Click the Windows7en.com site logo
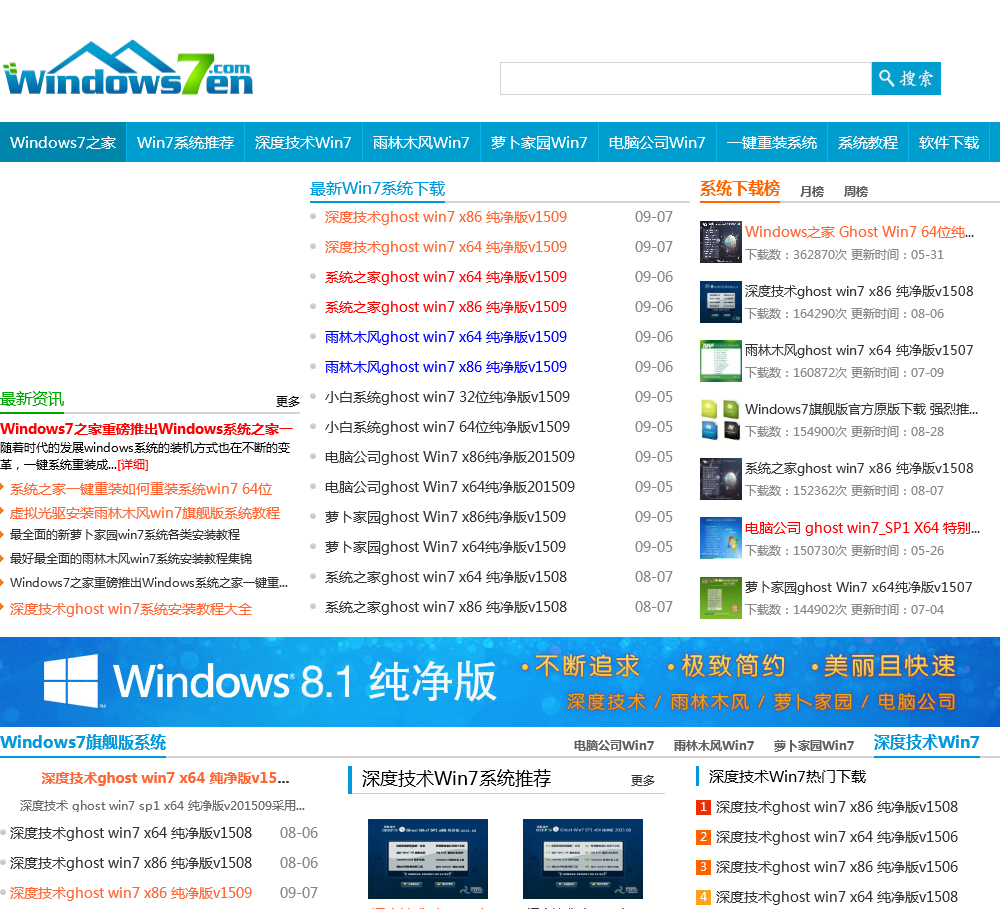Image resolution: width=1000 pixels, height=909 pixels. 128,68
